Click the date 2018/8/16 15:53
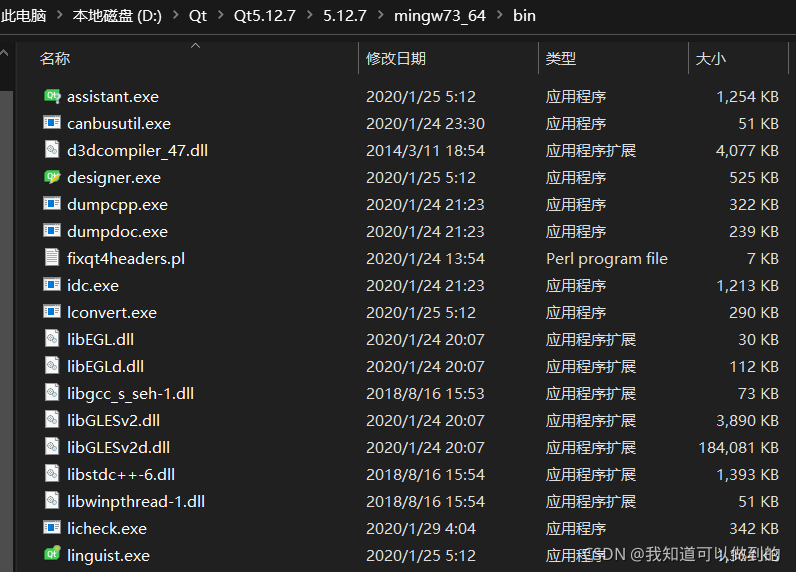Image resolution: width=796 pixels, height=572 pixels. 425,393
